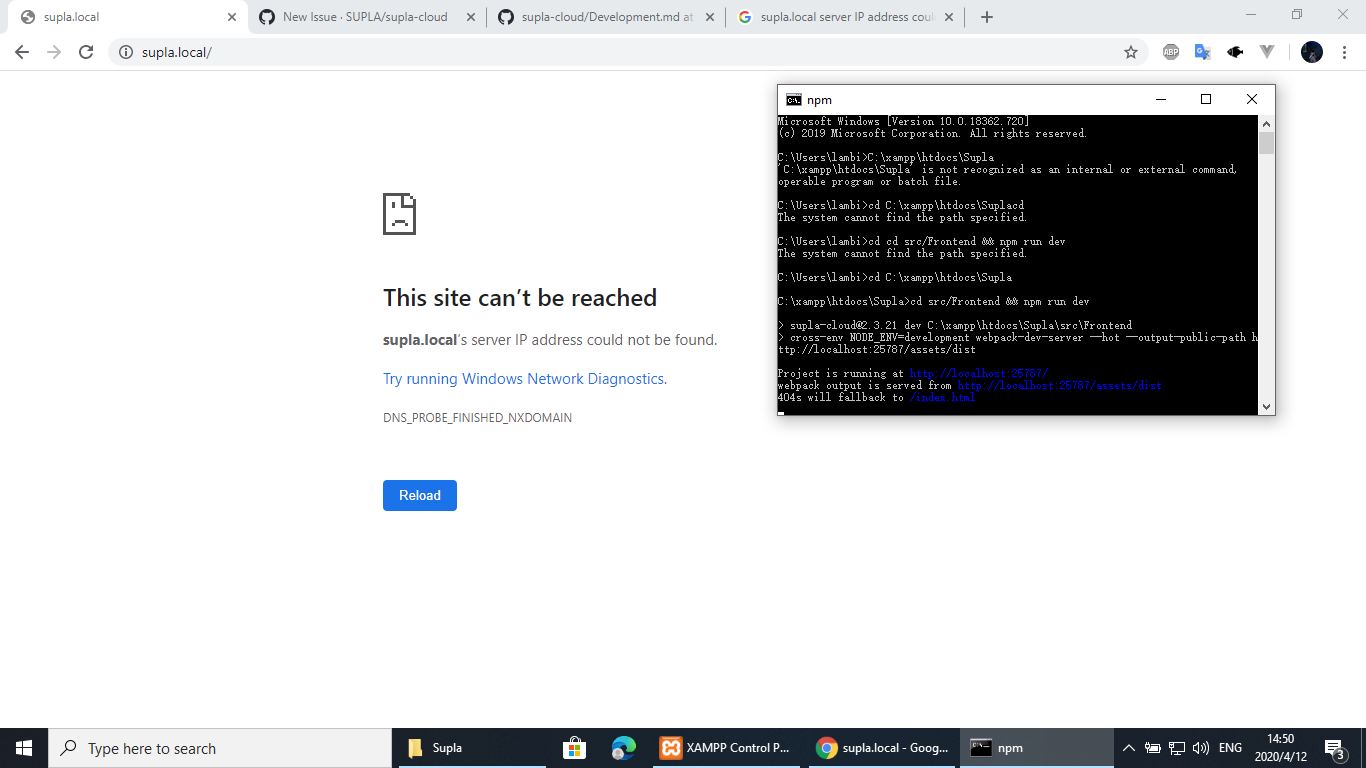Click the Type here to search box
This screenshot has width=1366, height=768.
220,748
